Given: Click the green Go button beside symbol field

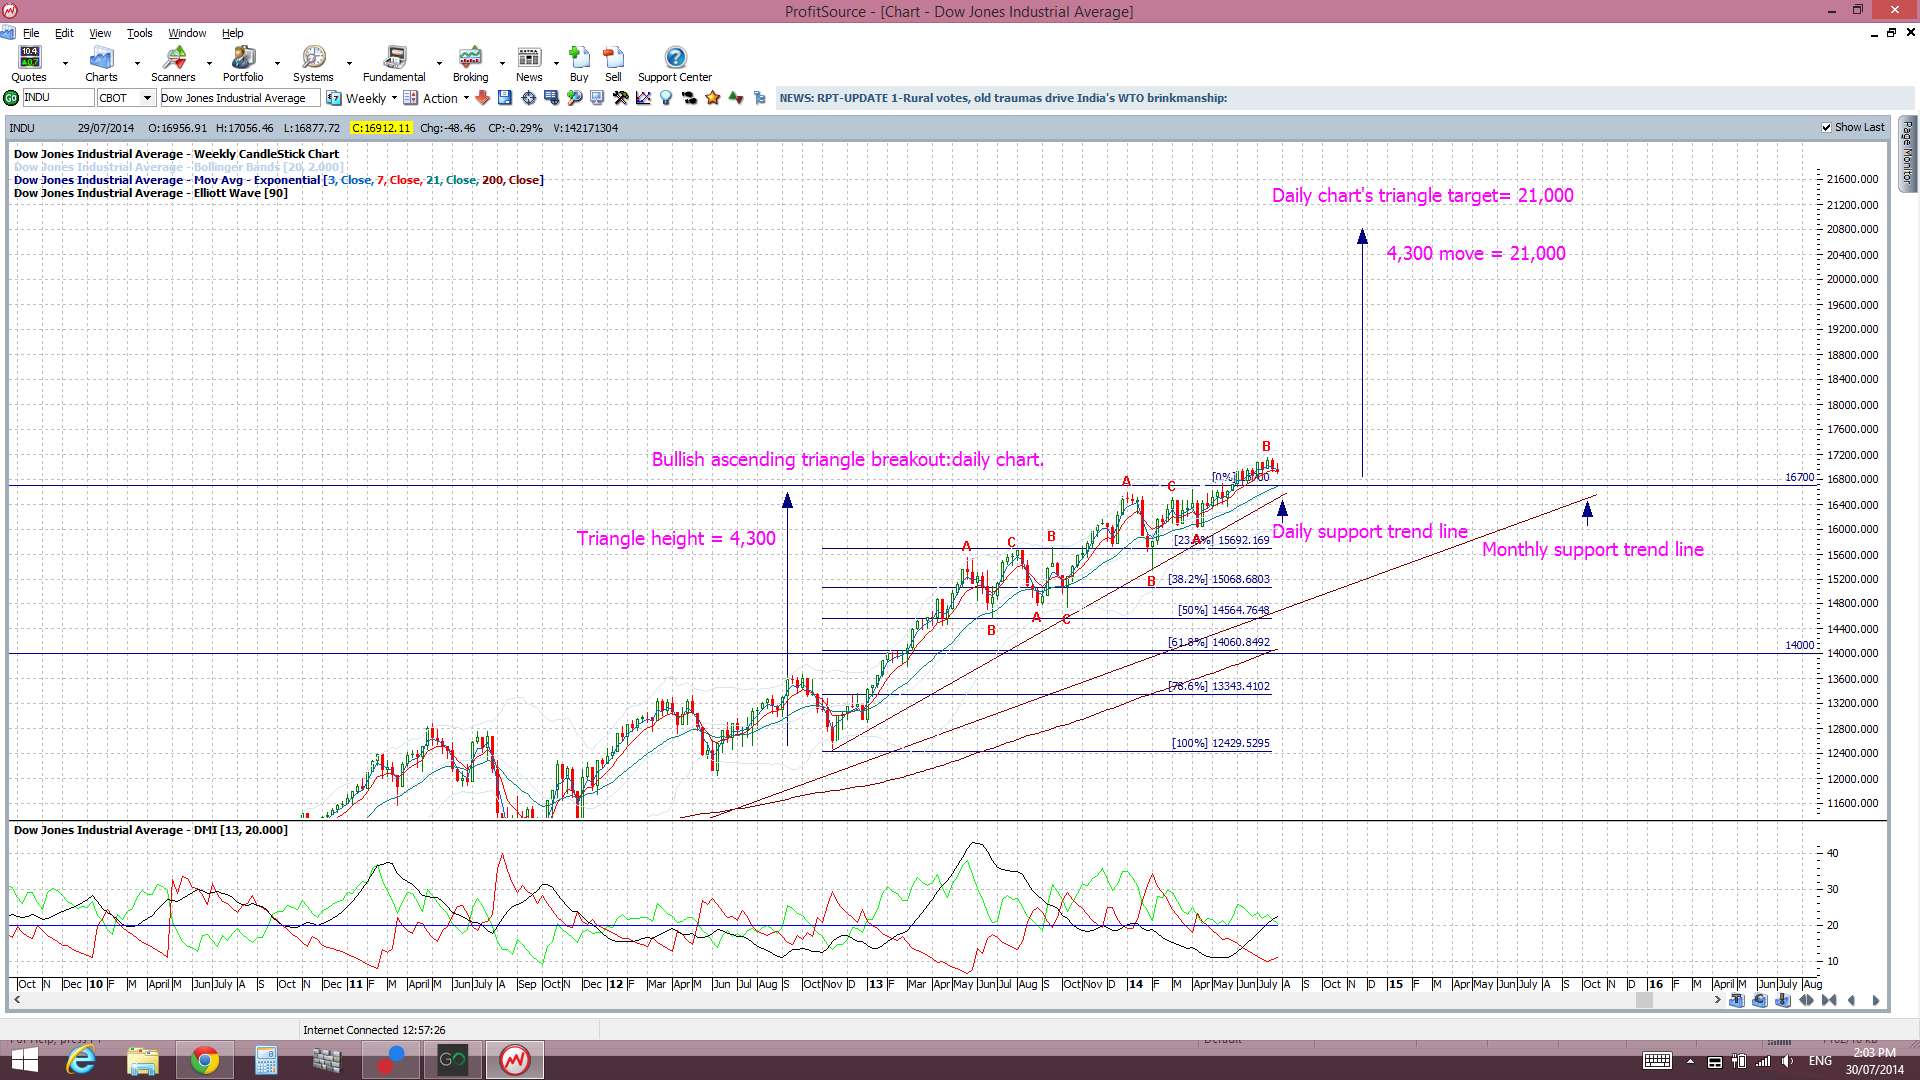Looking at the screenshot, I should point(11,98).
